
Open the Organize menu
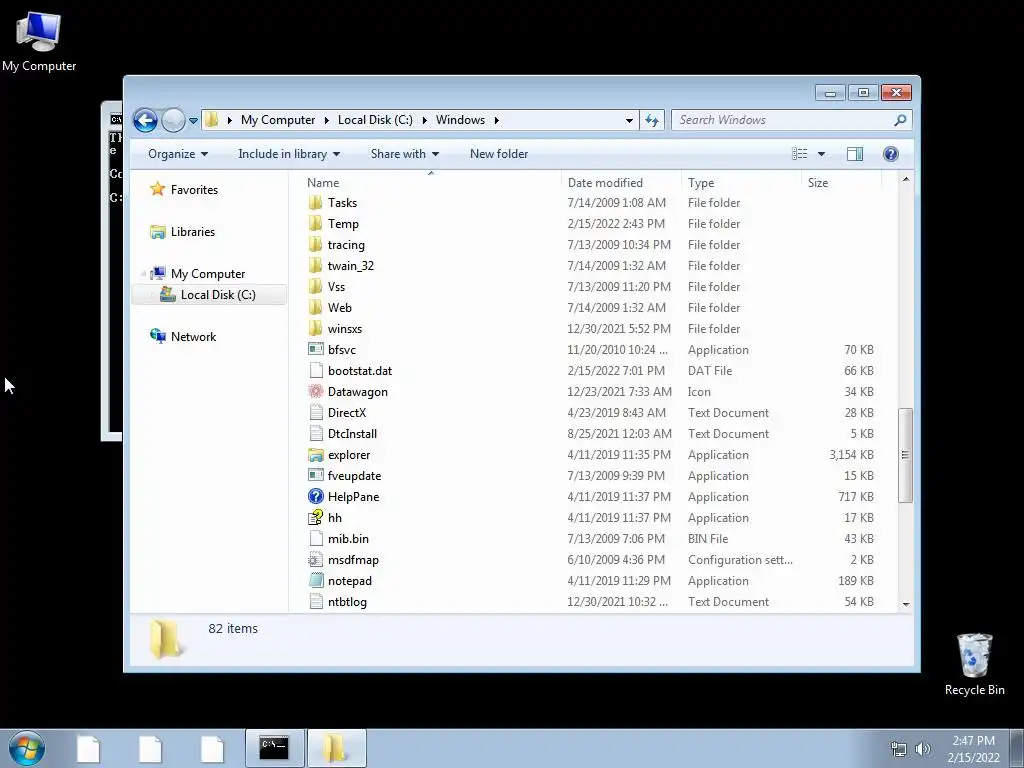[x=178, y=154]
